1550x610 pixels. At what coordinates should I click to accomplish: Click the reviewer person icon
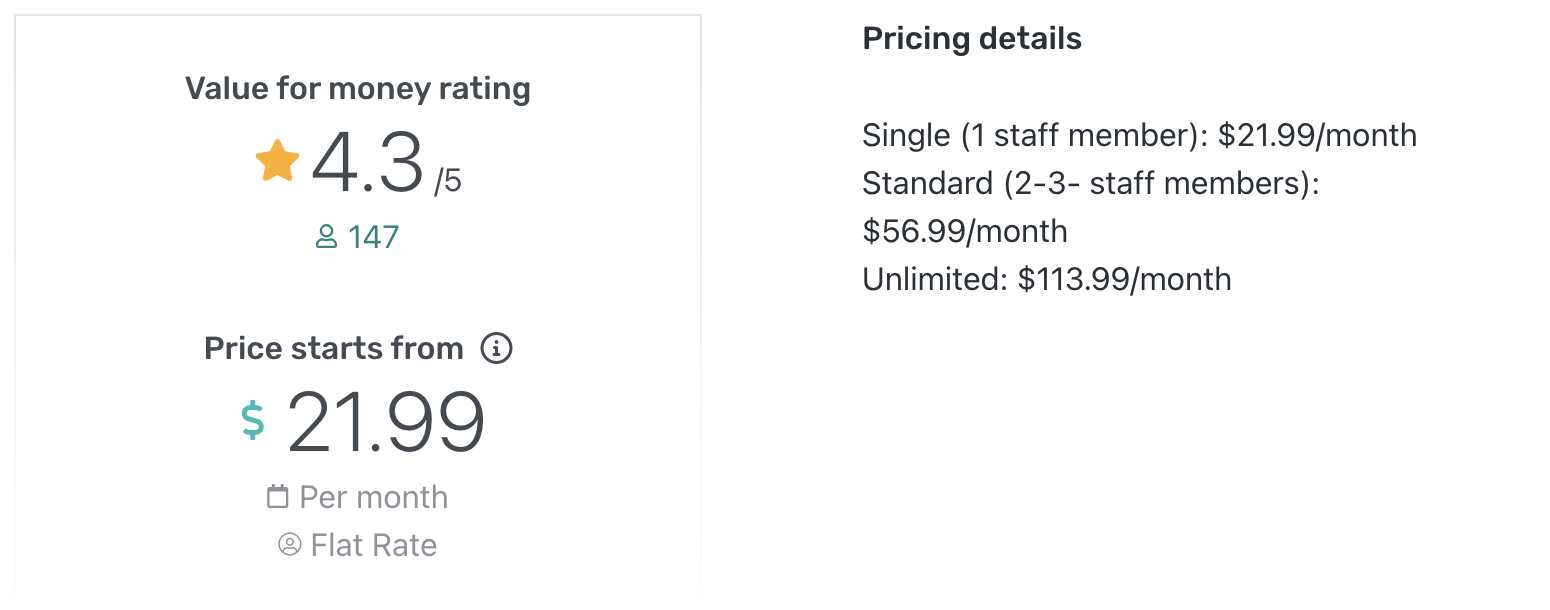(326, 237)
